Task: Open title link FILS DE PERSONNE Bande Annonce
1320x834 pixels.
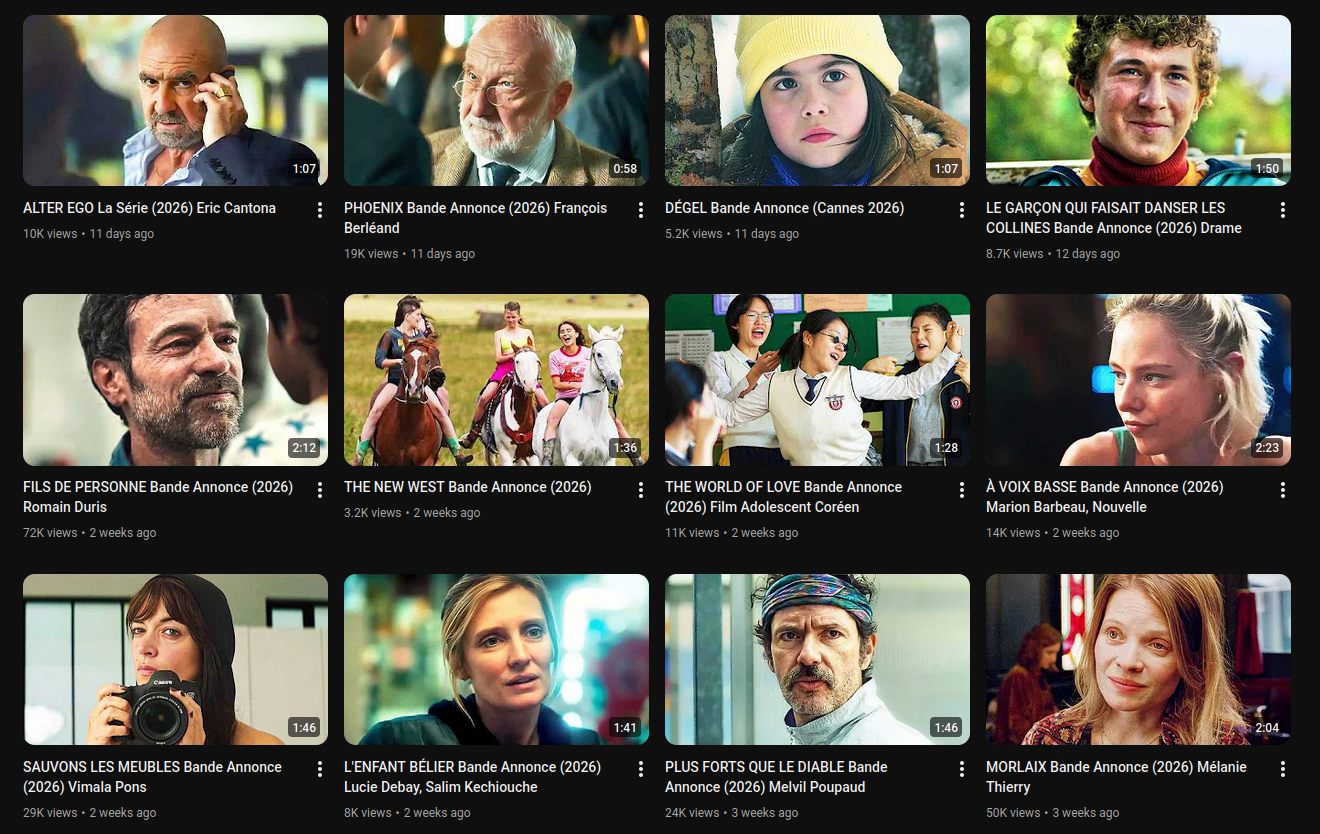Action: pyautogui.click(x=158, y=497)
